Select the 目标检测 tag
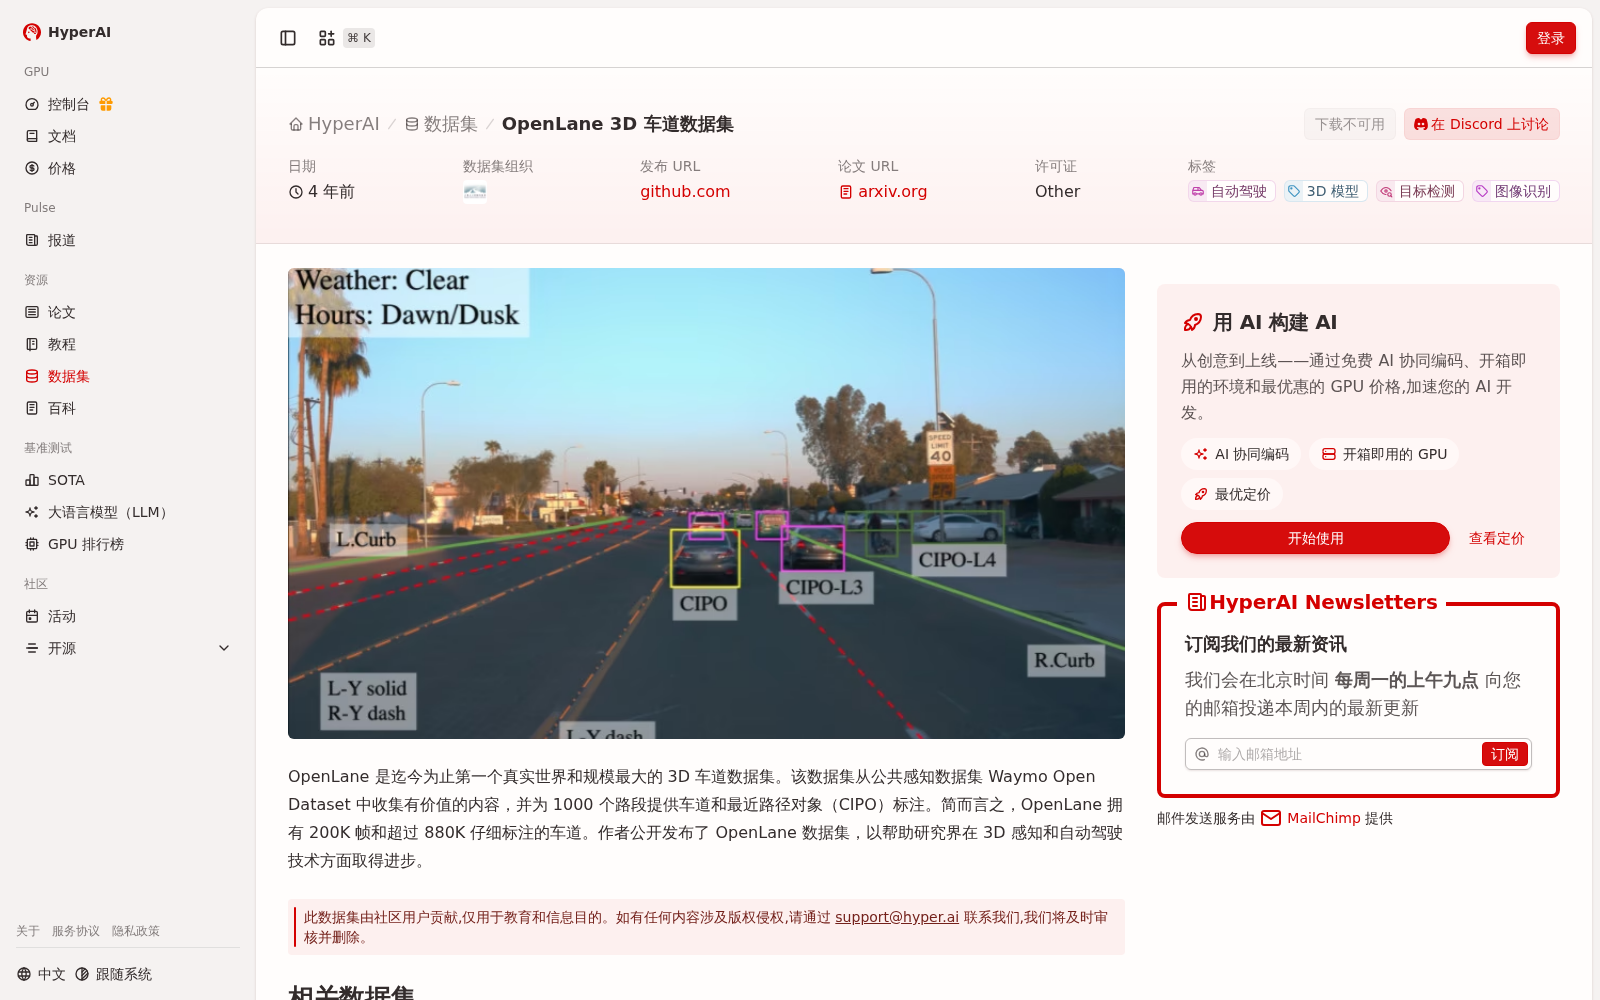The image size is (1600, 1000). tap(1419, 191)
